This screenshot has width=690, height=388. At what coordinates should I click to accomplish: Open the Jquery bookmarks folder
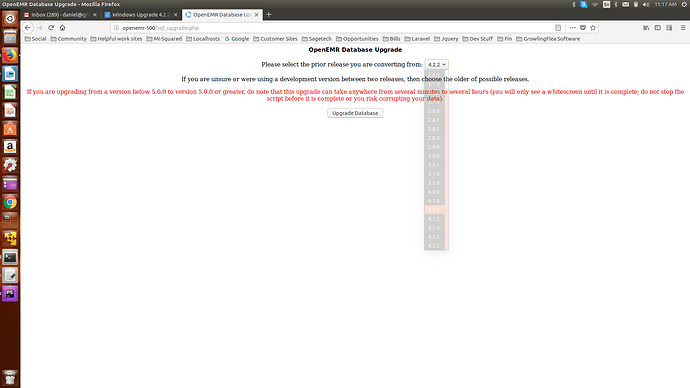tap(446, 39)
